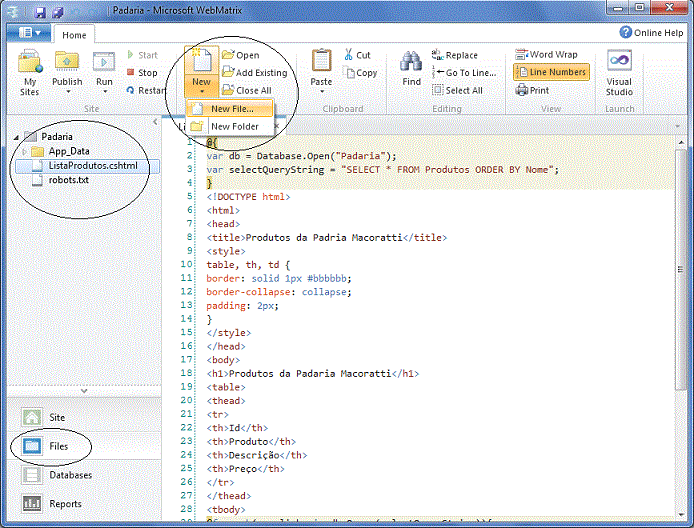
Task: Collapse the Padaria root tree node
Action: click(16, 138)
